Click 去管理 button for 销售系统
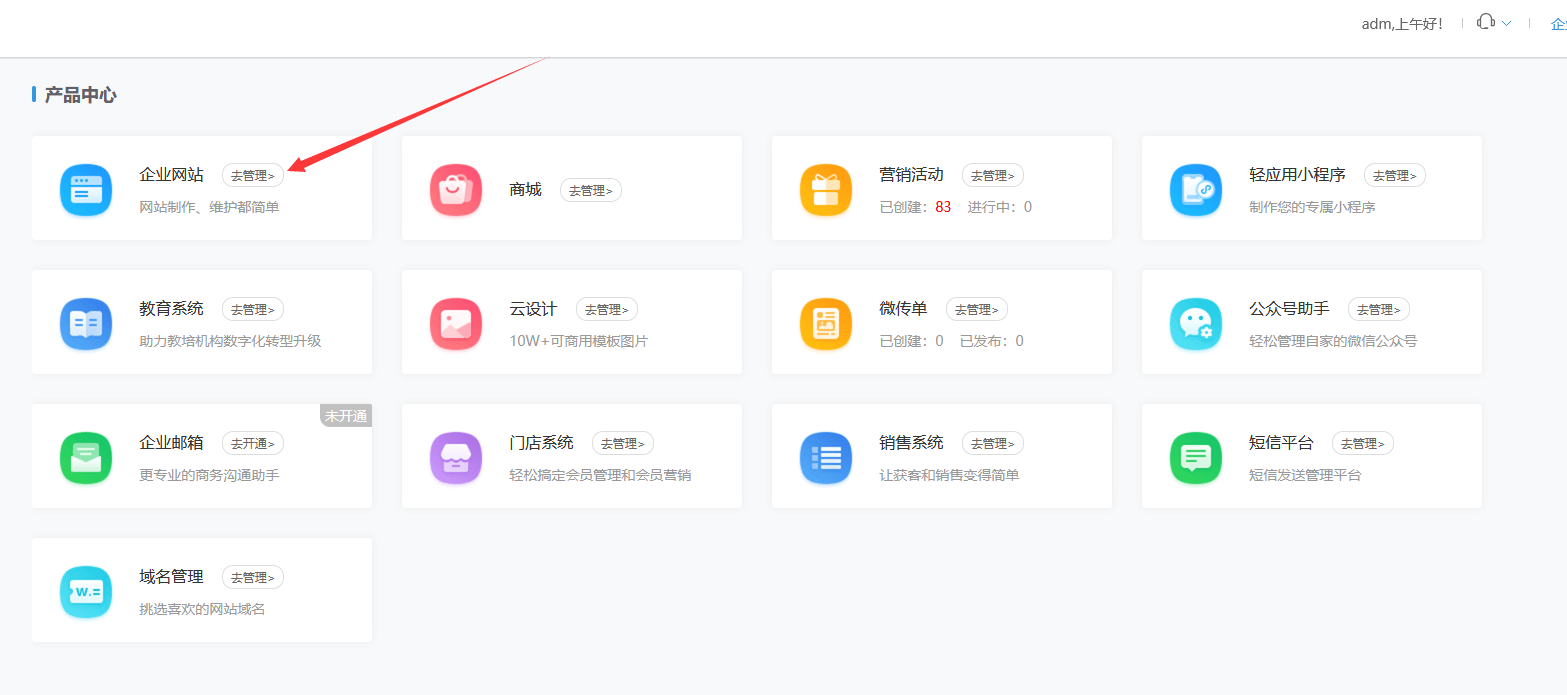 993,443
